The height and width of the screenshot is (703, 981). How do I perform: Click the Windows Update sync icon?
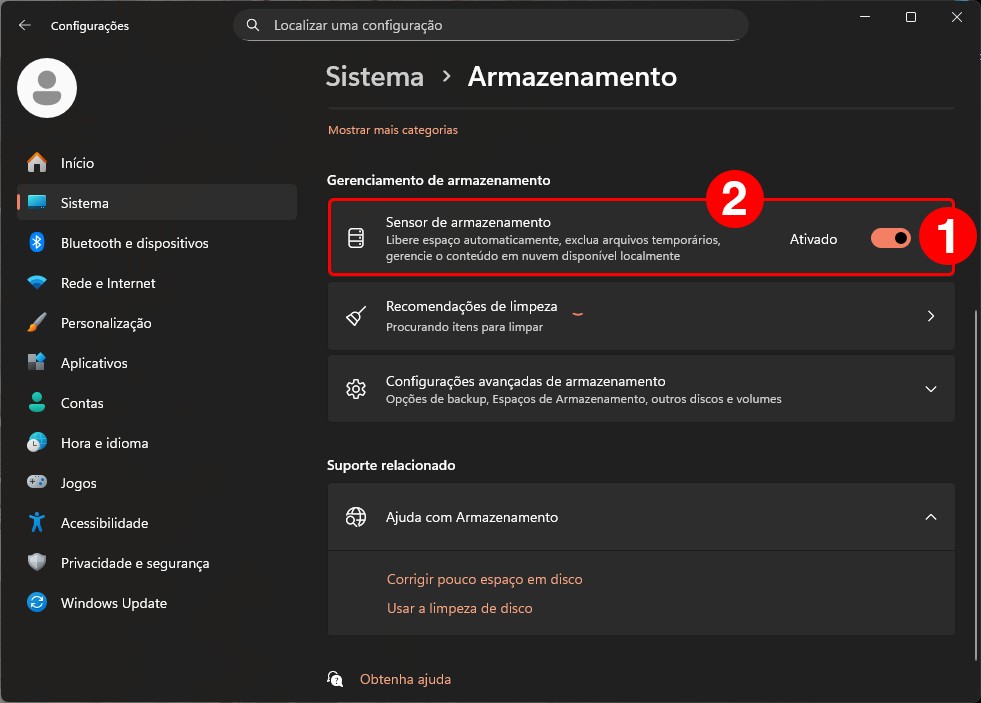37,603
